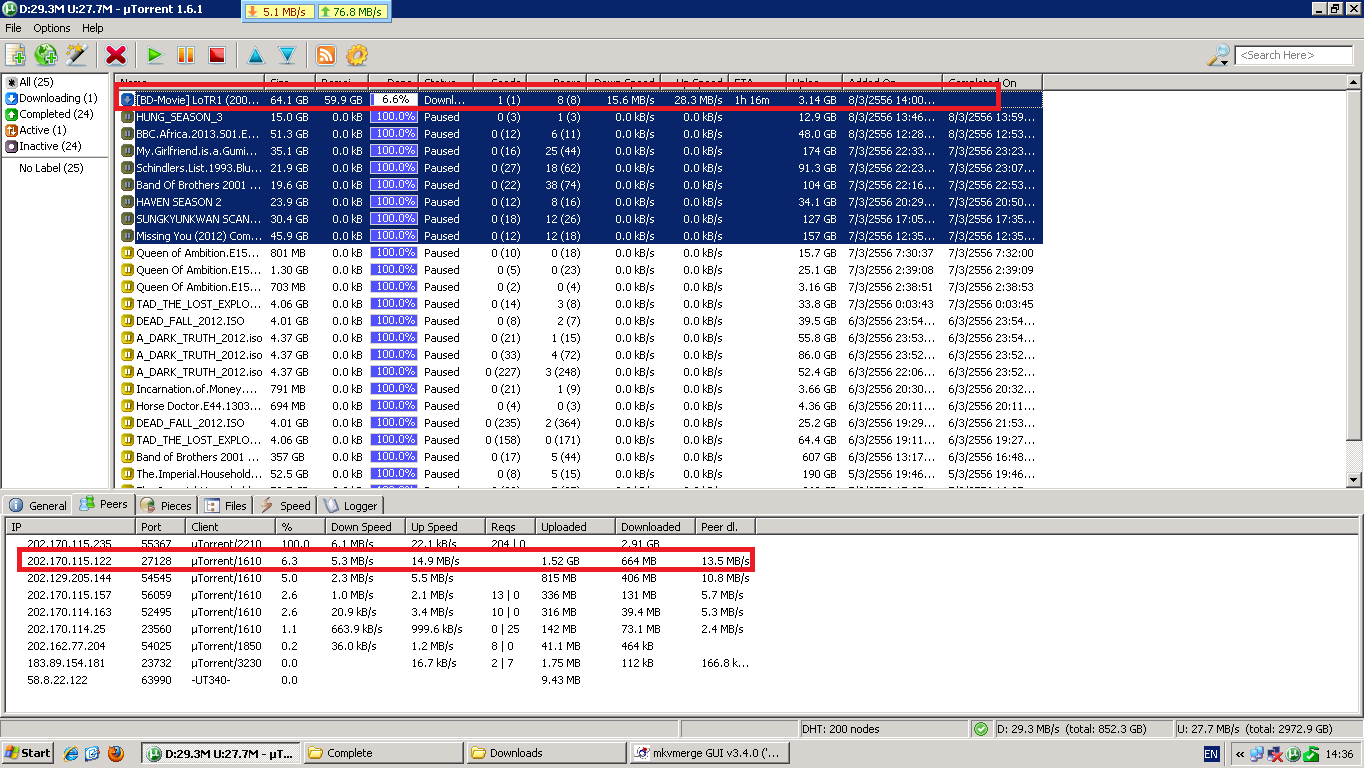
Task: Switch to mkvmerge GUI taskbar button
Action: click(708, 753)
